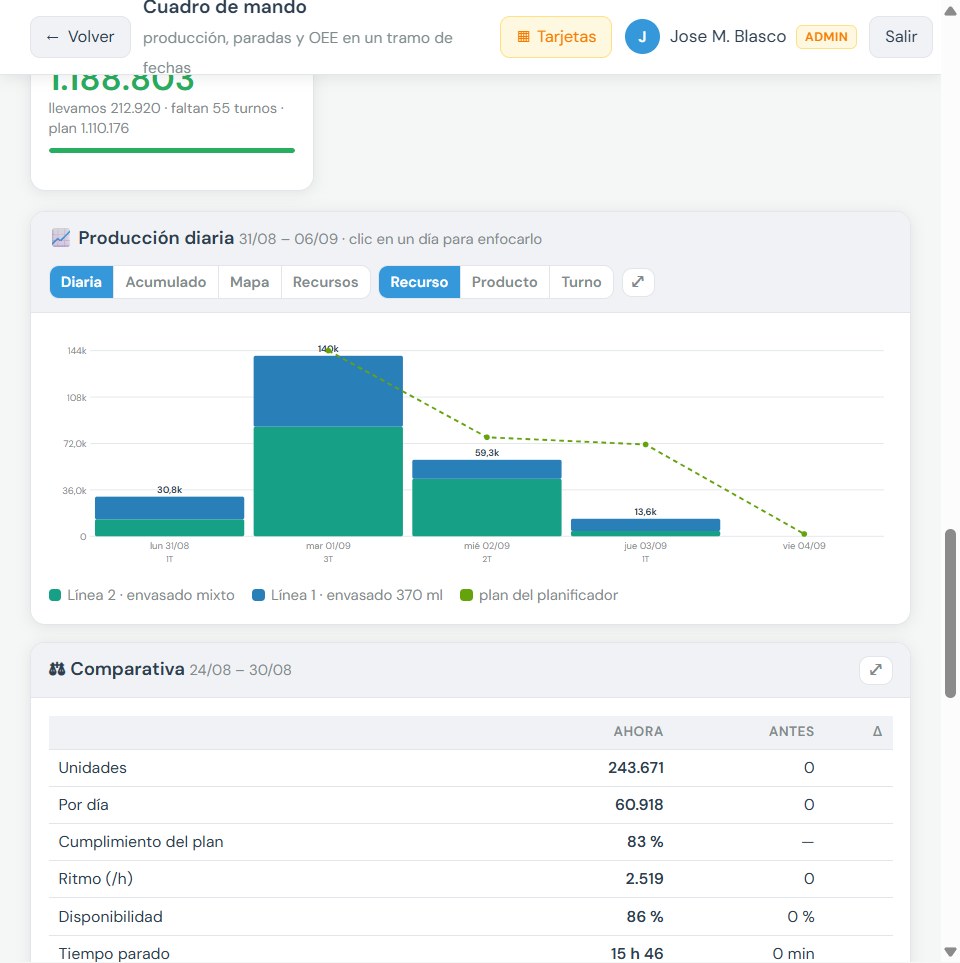Click the Δ delta column header

pos(877,731)
